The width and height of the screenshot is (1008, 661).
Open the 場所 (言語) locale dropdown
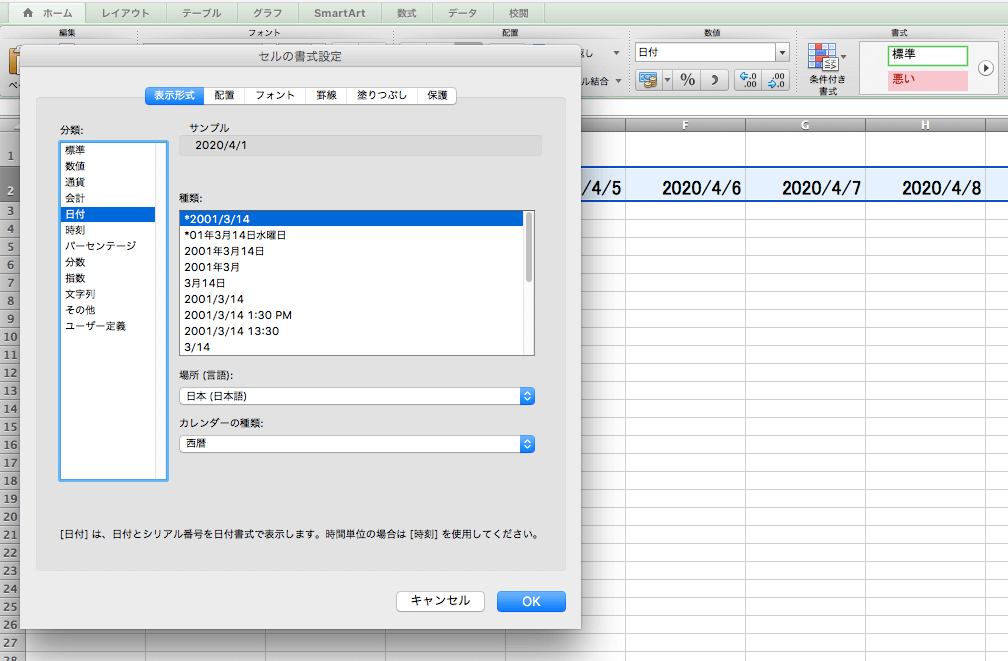527,396
